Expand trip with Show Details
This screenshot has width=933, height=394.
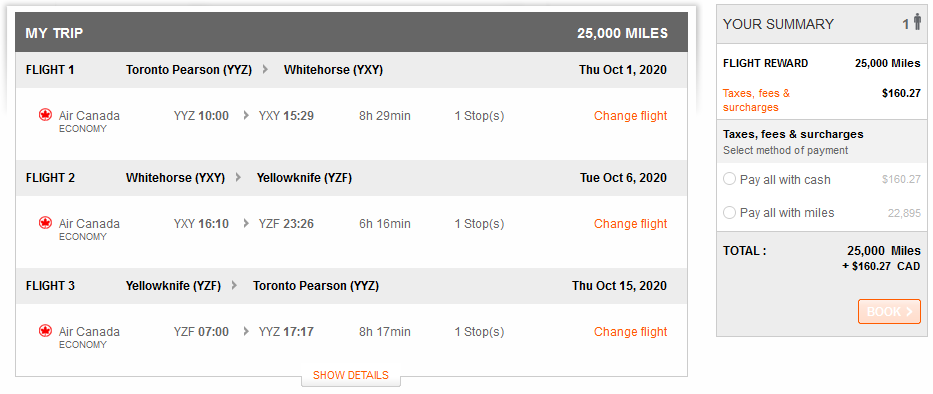(x=350, y=376)
